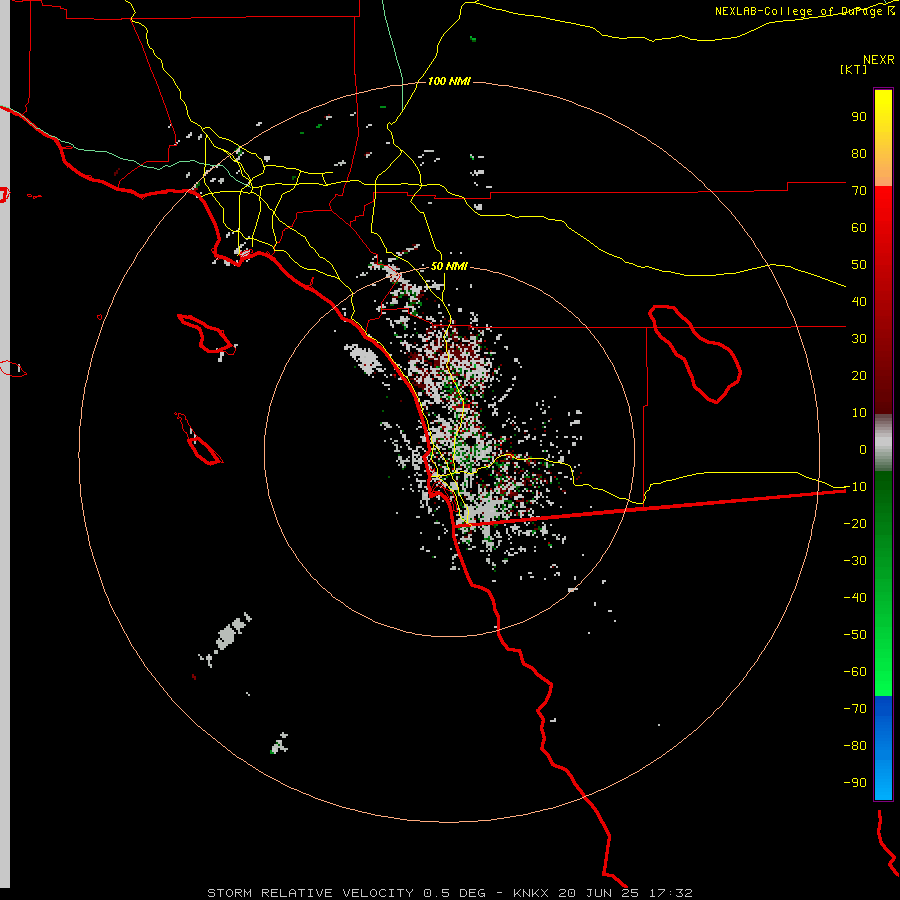Select the 0 value on velocity scale
This screenshot has width=900, height=900.
point(863,449)
